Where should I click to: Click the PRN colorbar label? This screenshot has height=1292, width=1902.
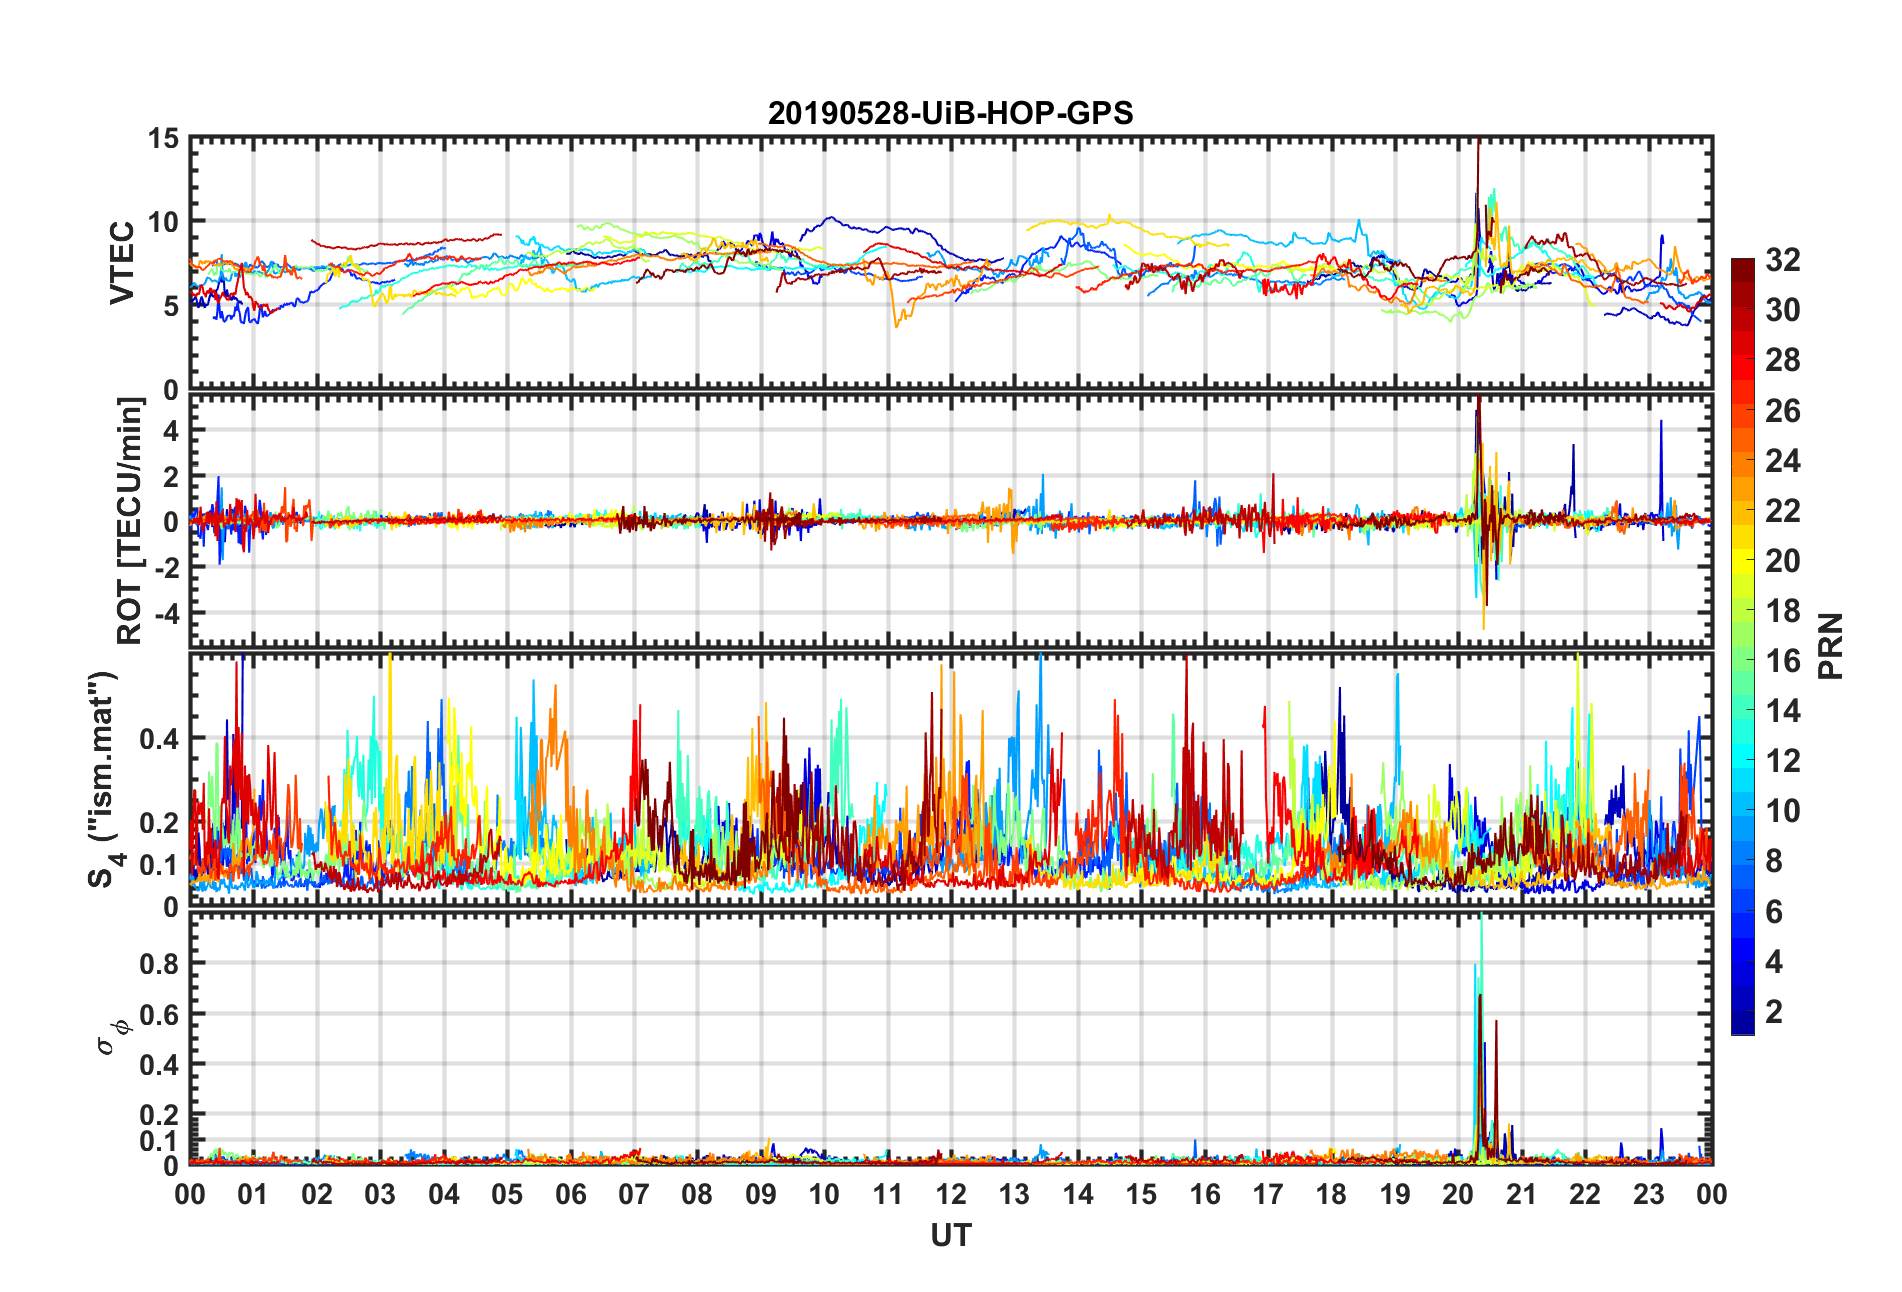[1831, 646]
